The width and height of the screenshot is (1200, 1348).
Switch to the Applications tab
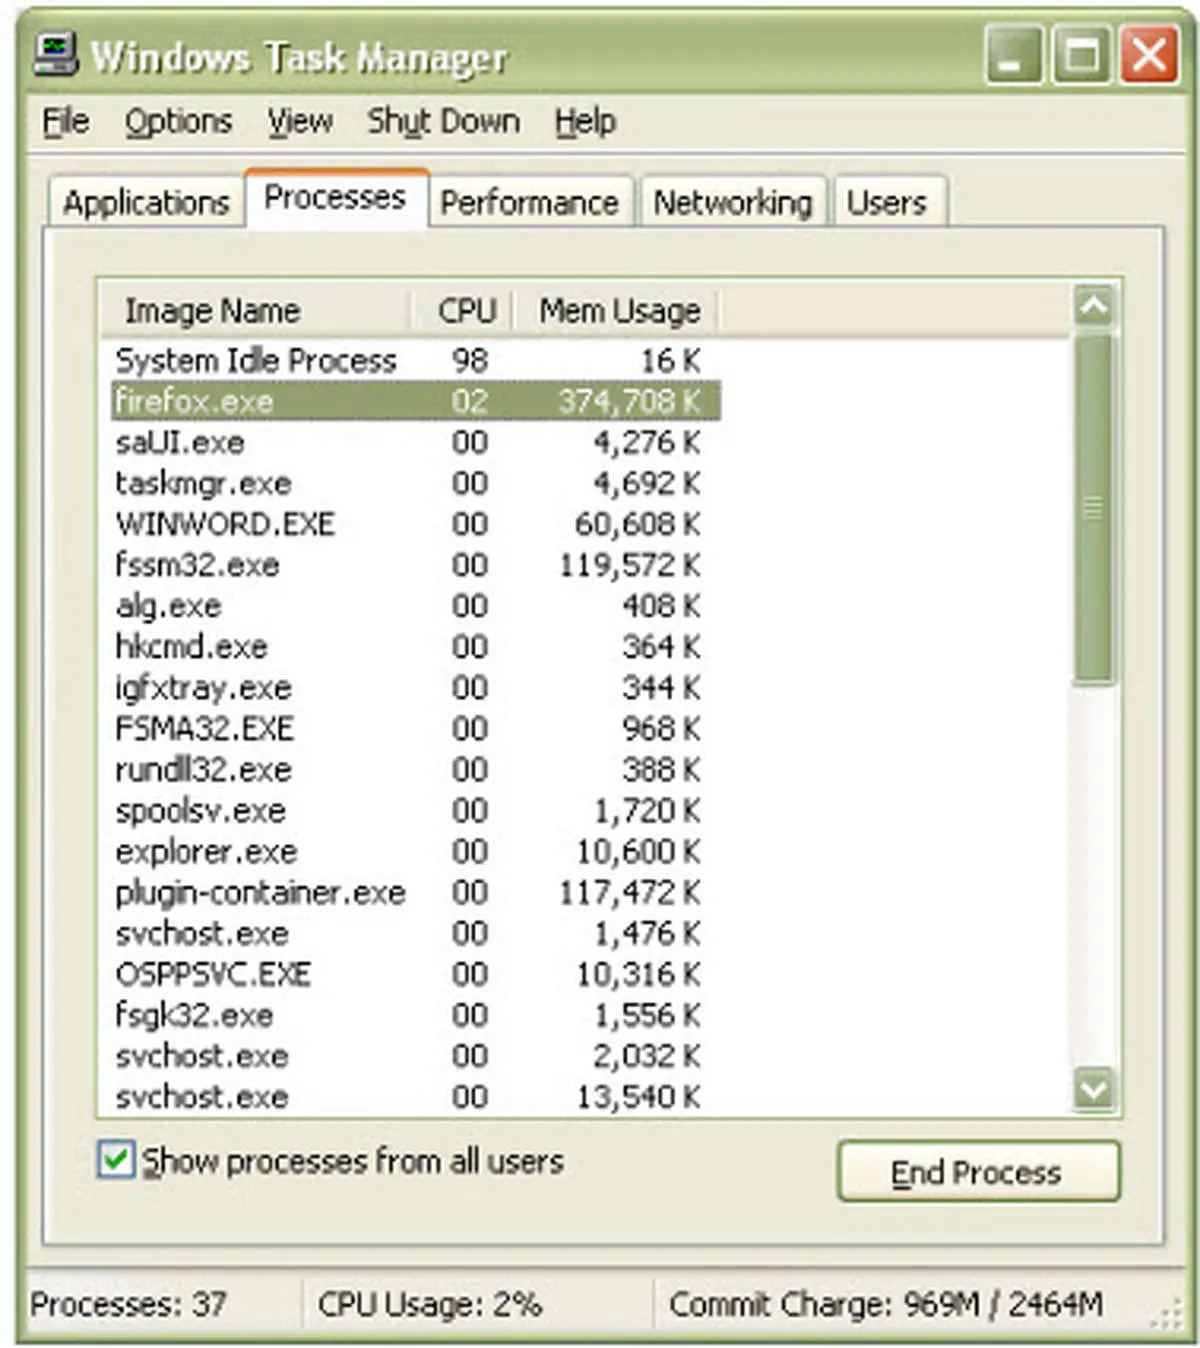click(x=146, y=202)
